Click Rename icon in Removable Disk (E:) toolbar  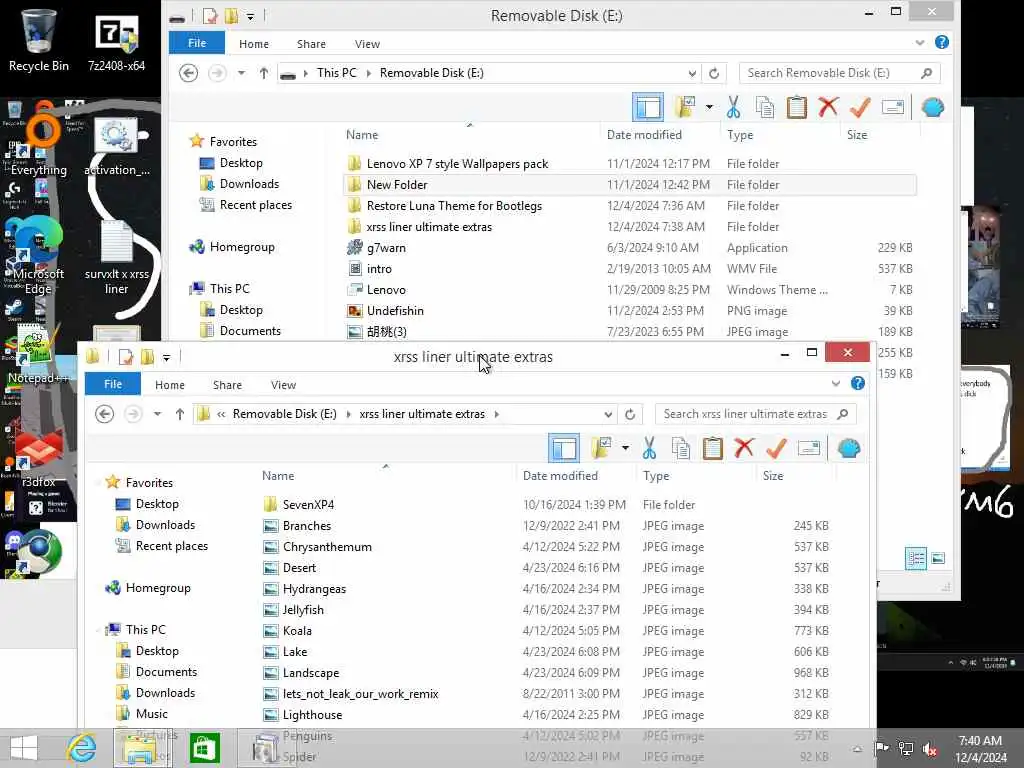pos(893,106)
